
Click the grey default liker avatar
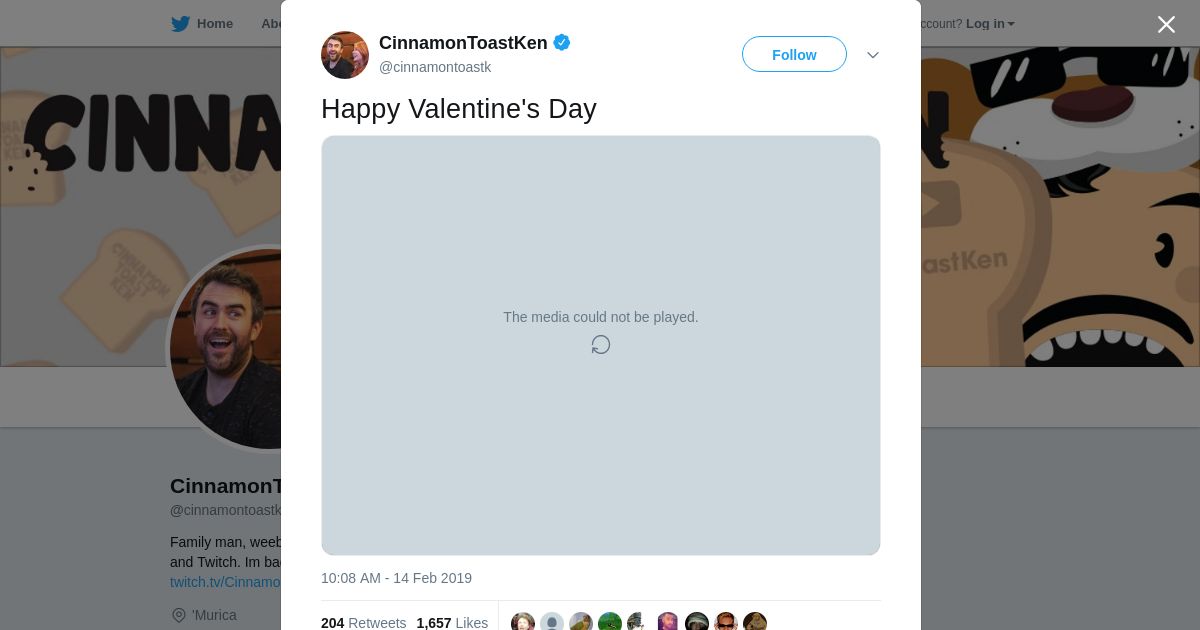pos(552,622)
